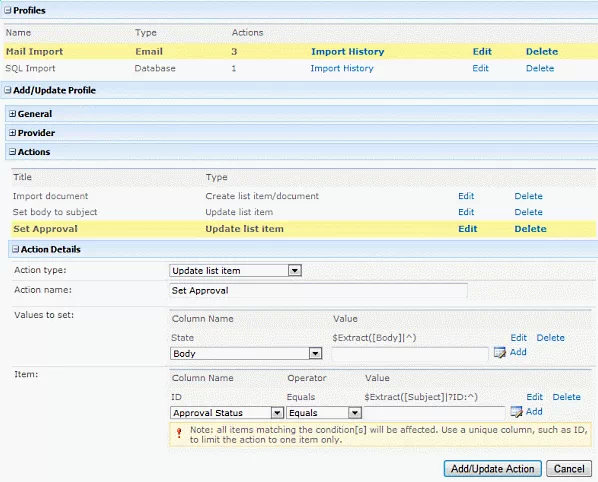The height and width of the screenshot is (482, 598).
Task: Click the Add link for Item condition
Action: point(534,411)
